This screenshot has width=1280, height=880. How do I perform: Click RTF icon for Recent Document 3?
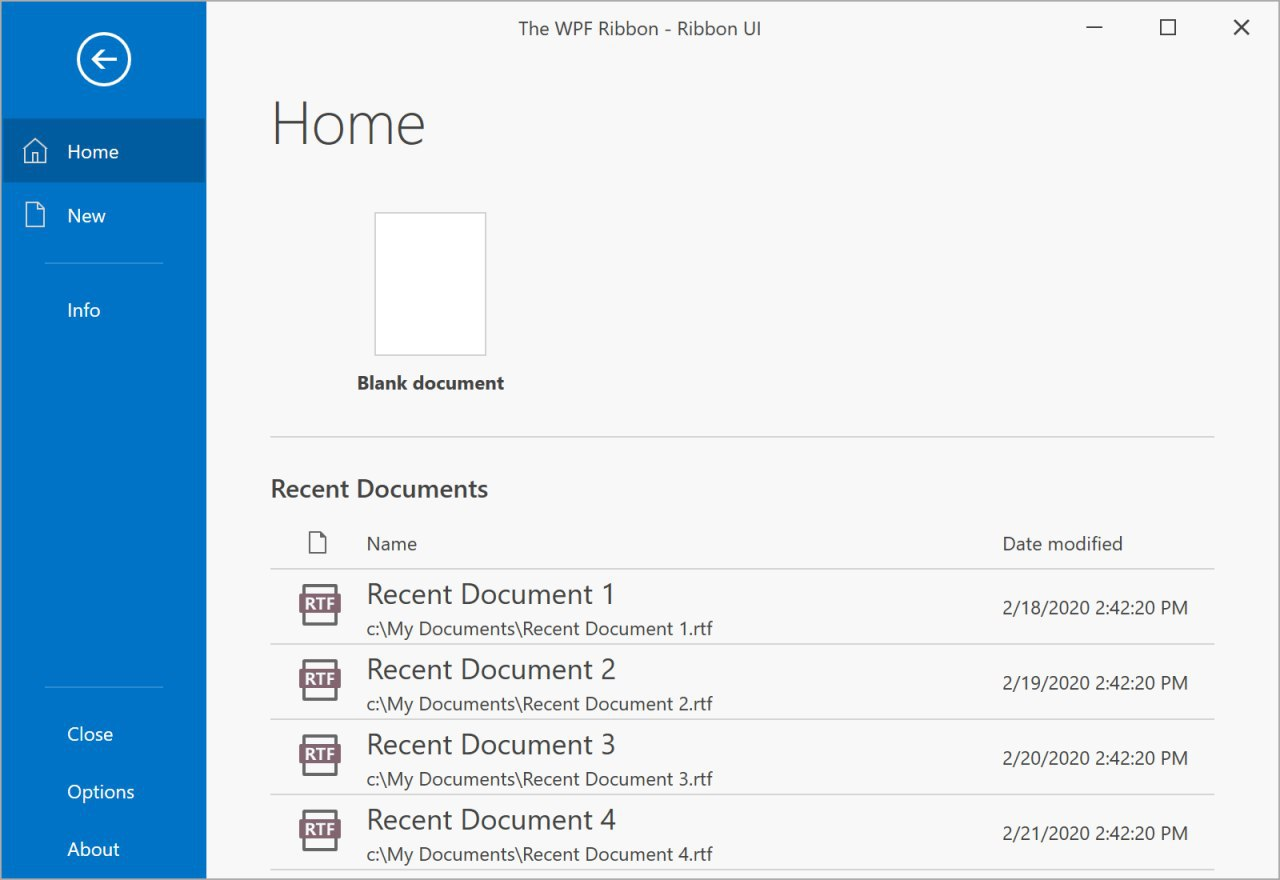(320, 755)
